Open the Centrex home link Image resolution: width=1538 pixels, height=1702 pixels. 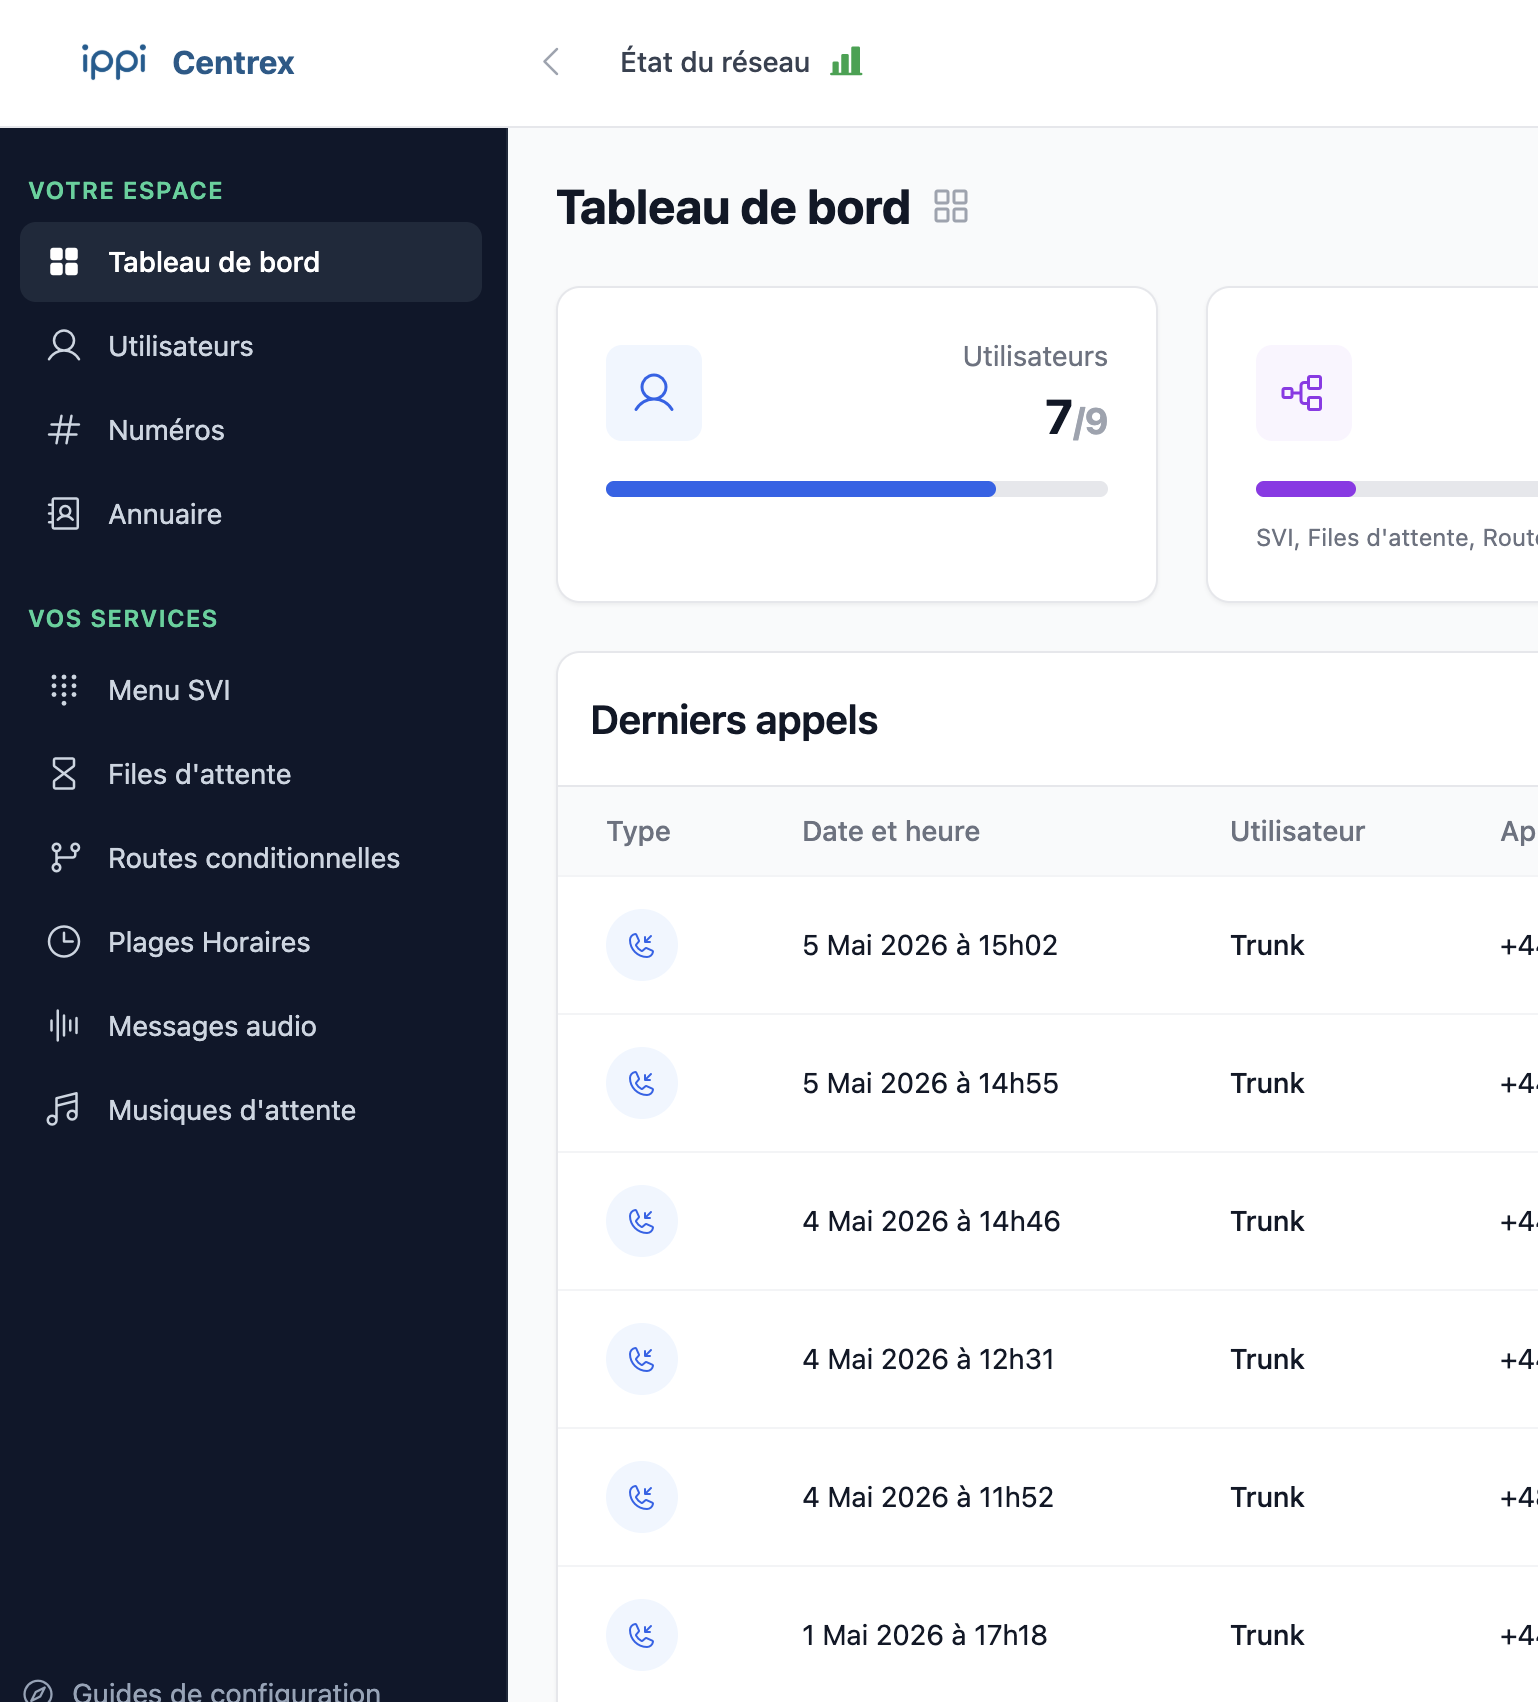(x=233, y=63)
